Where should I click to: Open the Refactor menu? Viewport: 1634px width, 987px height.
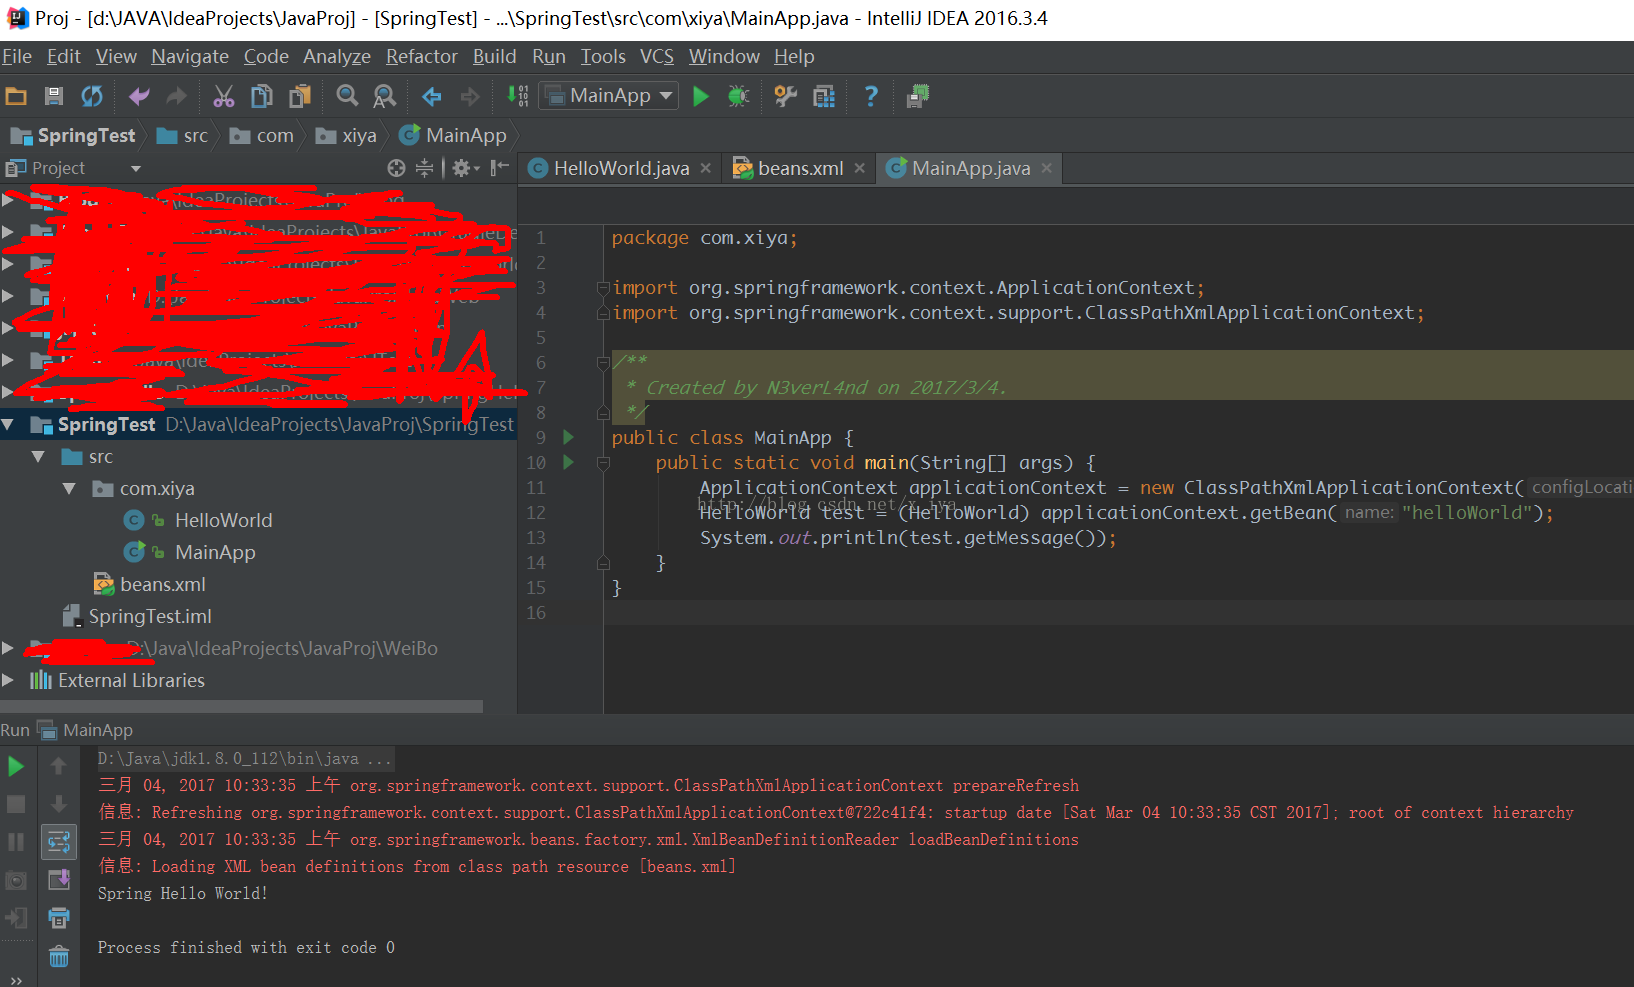[x=422, y=57]
